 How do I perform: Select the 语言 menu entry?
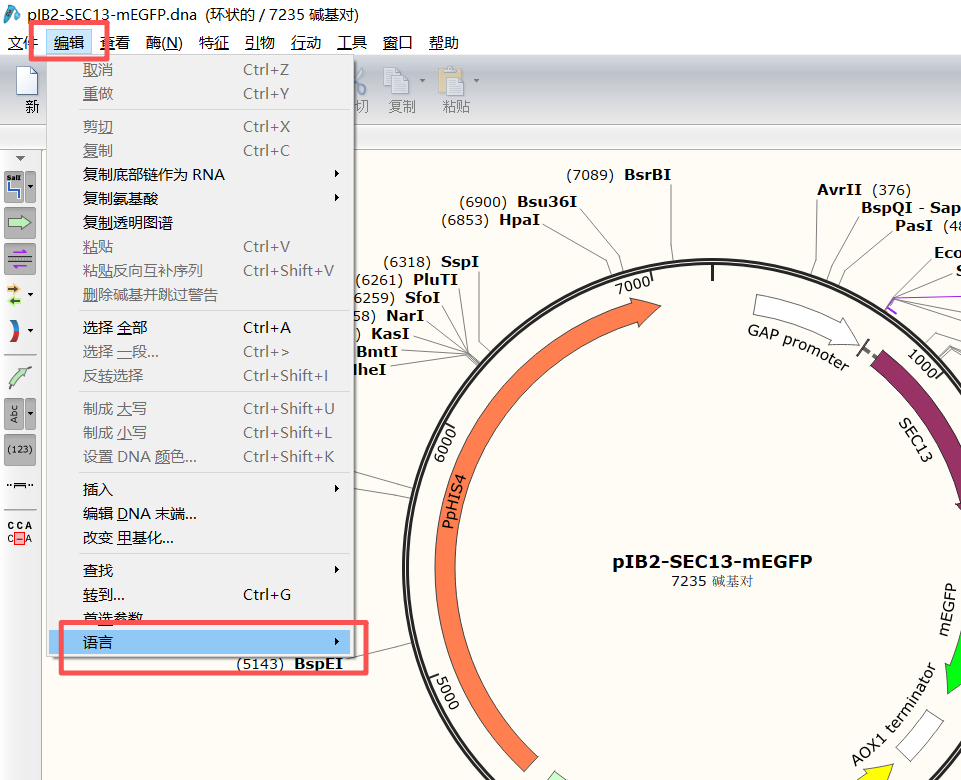(200, 642)
